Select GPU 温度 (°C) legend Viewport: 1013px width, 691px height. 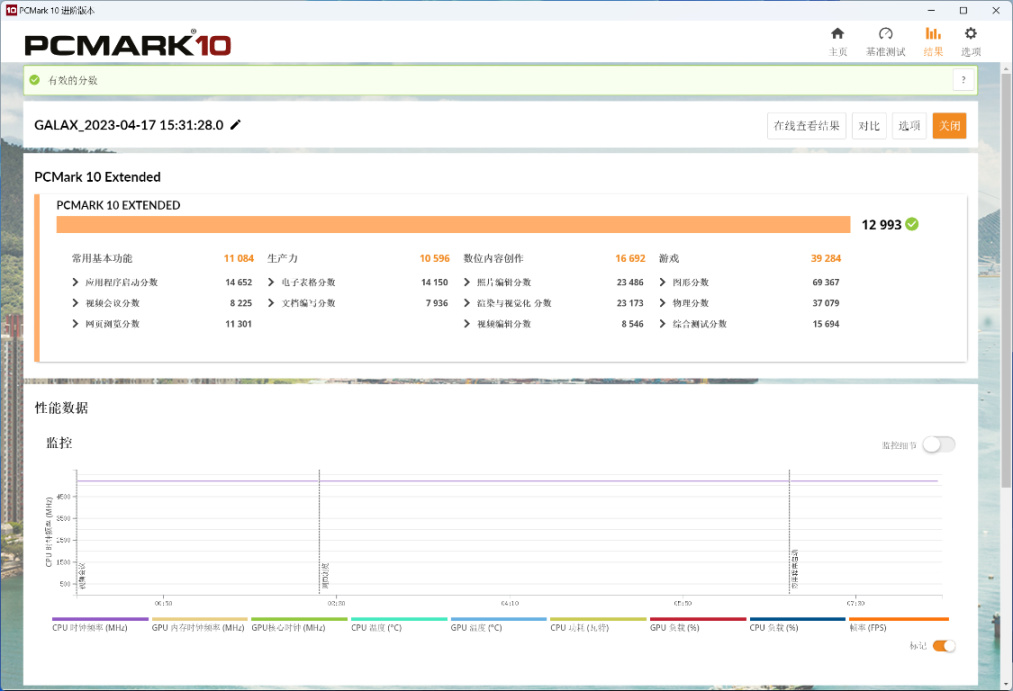click(x=498, y=624)
